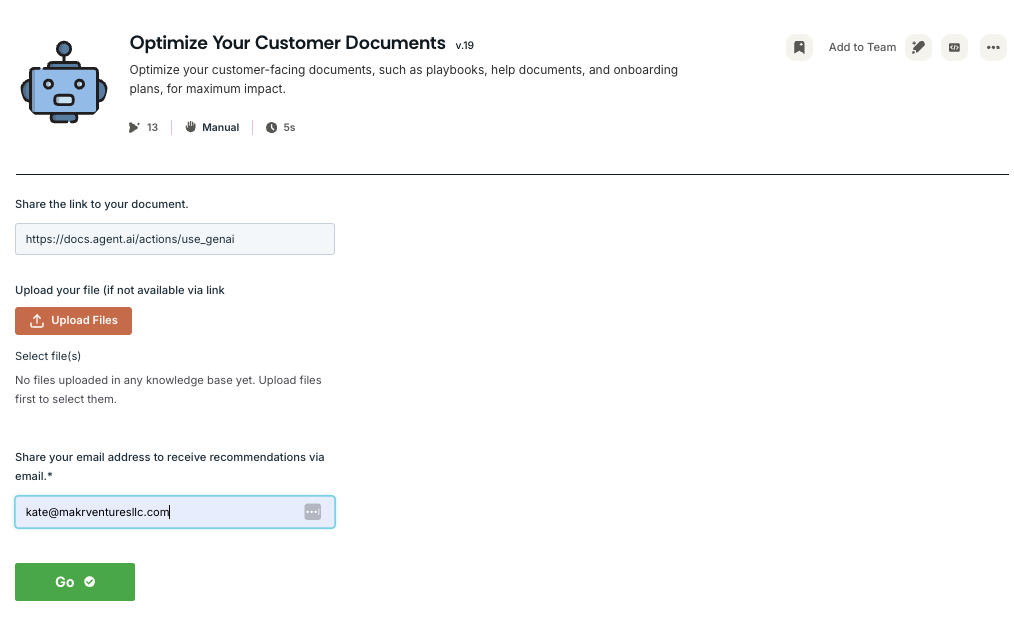Click into the email address input field
The image size is (1014, 617).
click(x=160, y=512)
